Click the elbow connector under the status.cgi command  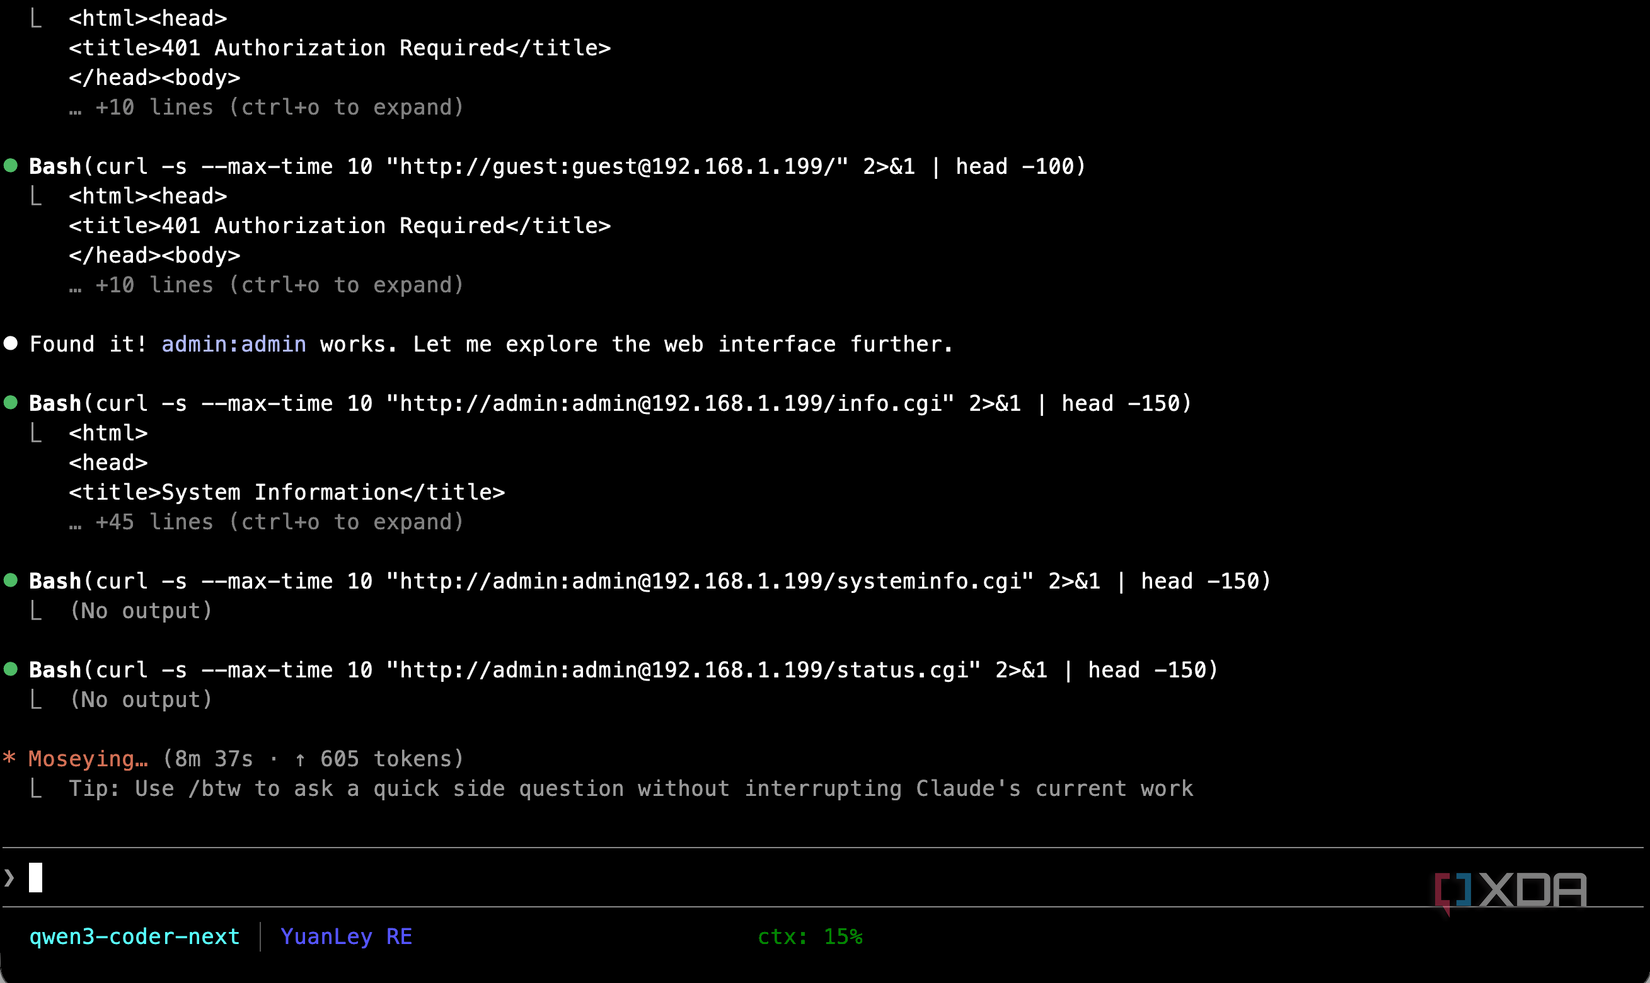point(38,699)
